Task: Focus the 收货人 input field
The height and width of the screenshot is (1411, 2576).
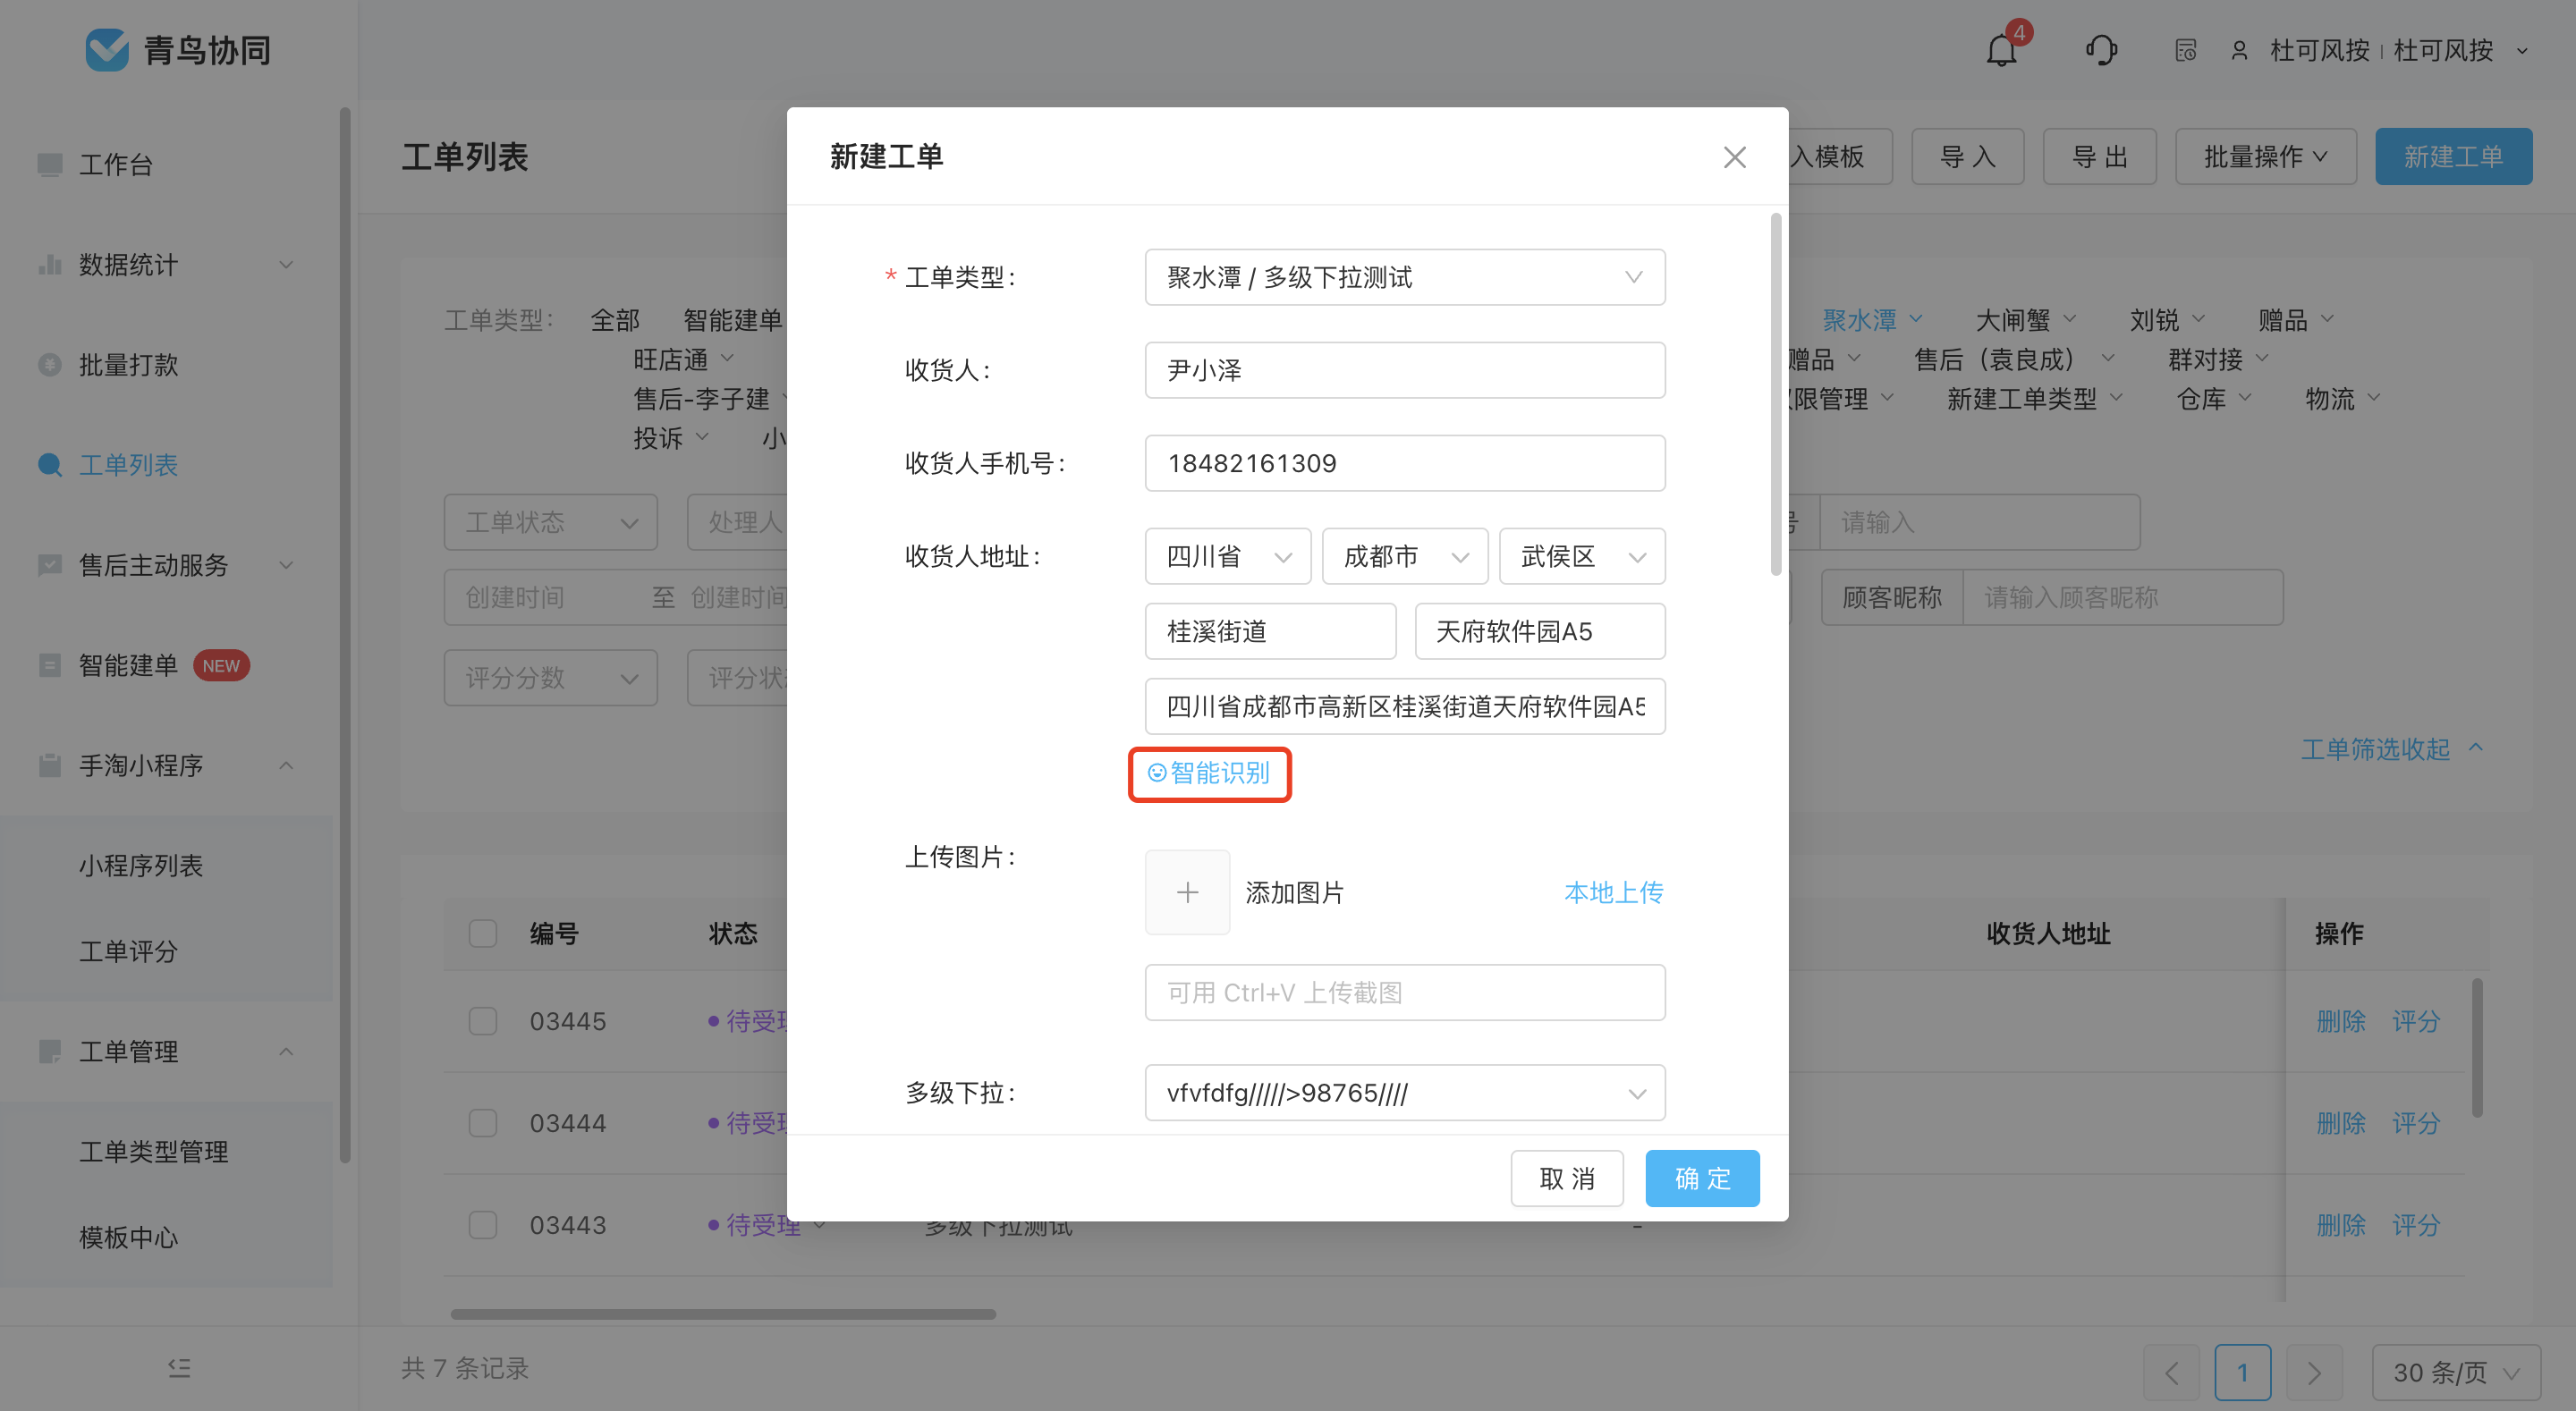Action: click(1404, 370)
